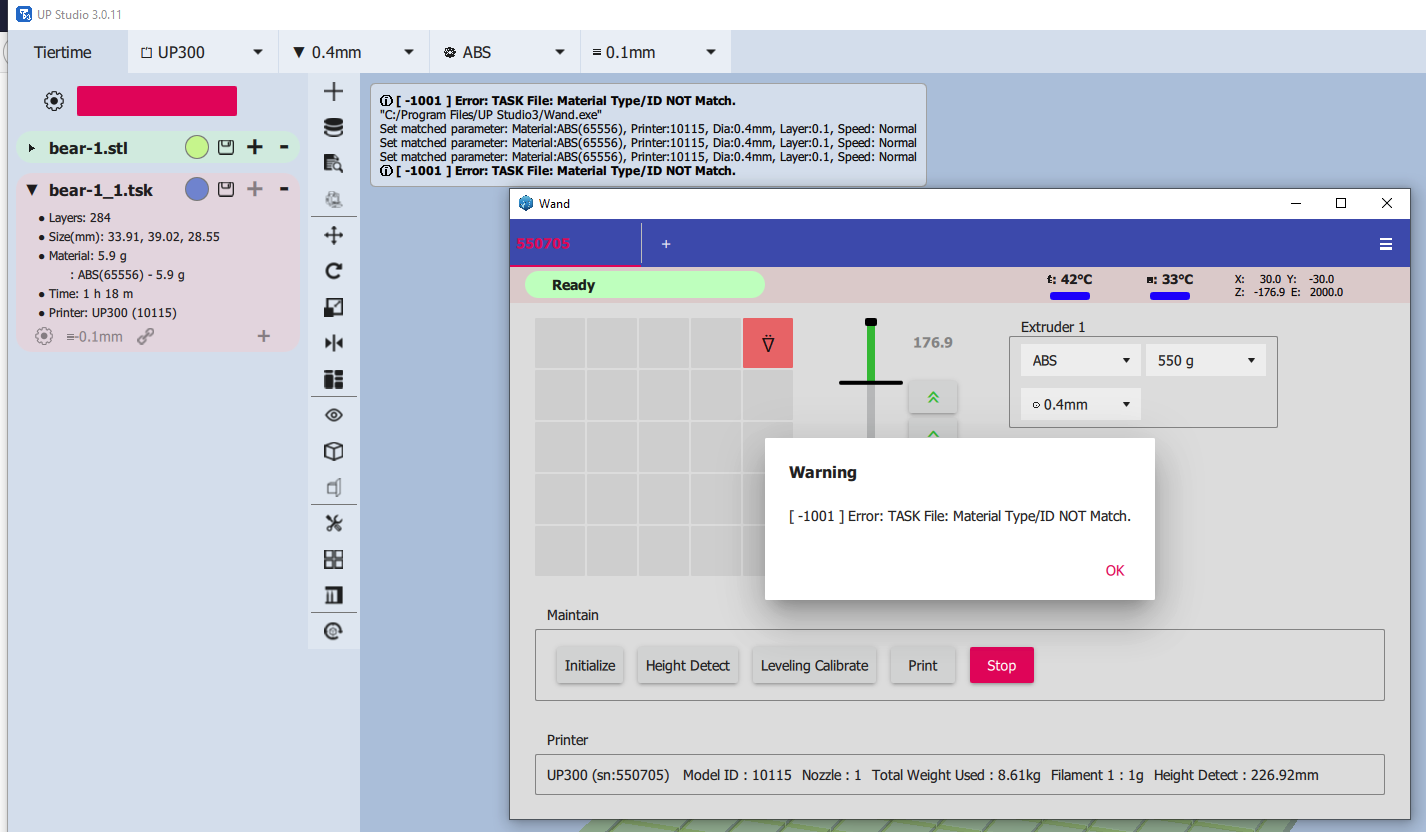Click the add model plus icon in toolbar
The width and height of the screenshot is (1426, 832).
point(334,92)
